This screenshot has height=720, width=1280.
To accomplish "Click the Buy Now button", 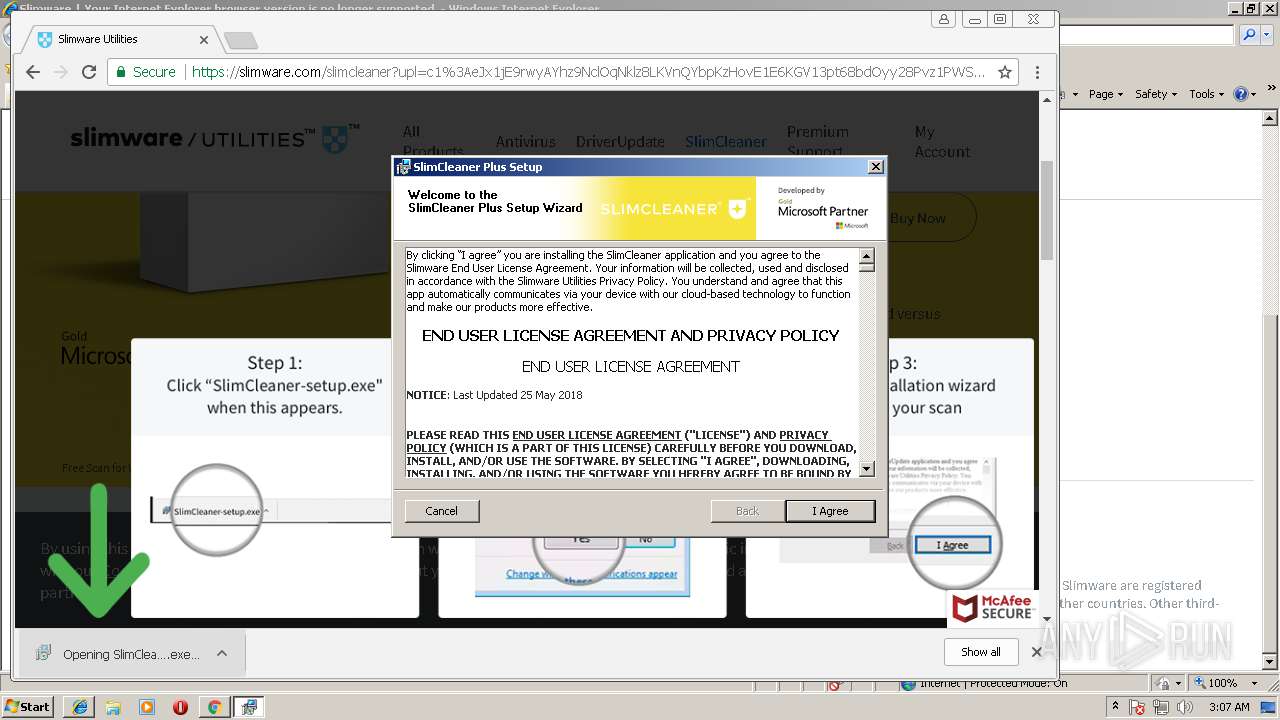I will click(x=918, y=218).
